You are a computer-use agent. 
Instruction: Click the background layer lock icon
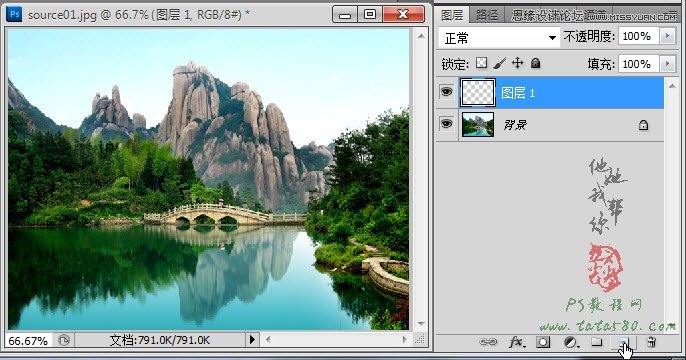pyautogui.click(x=643, y=125)
